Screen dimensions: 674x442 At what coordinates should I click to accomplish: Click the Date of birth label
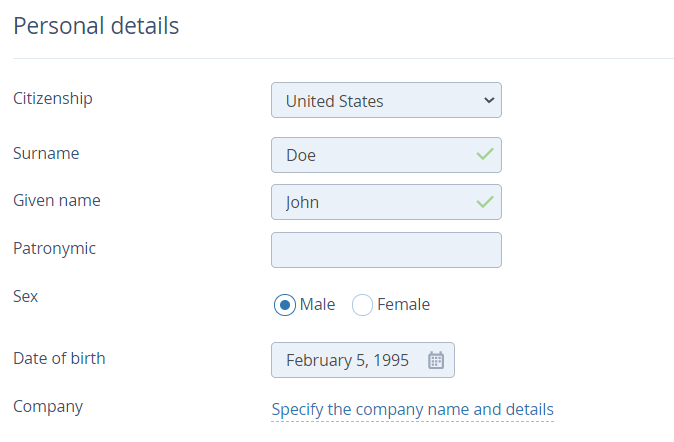tap(59, 358)
